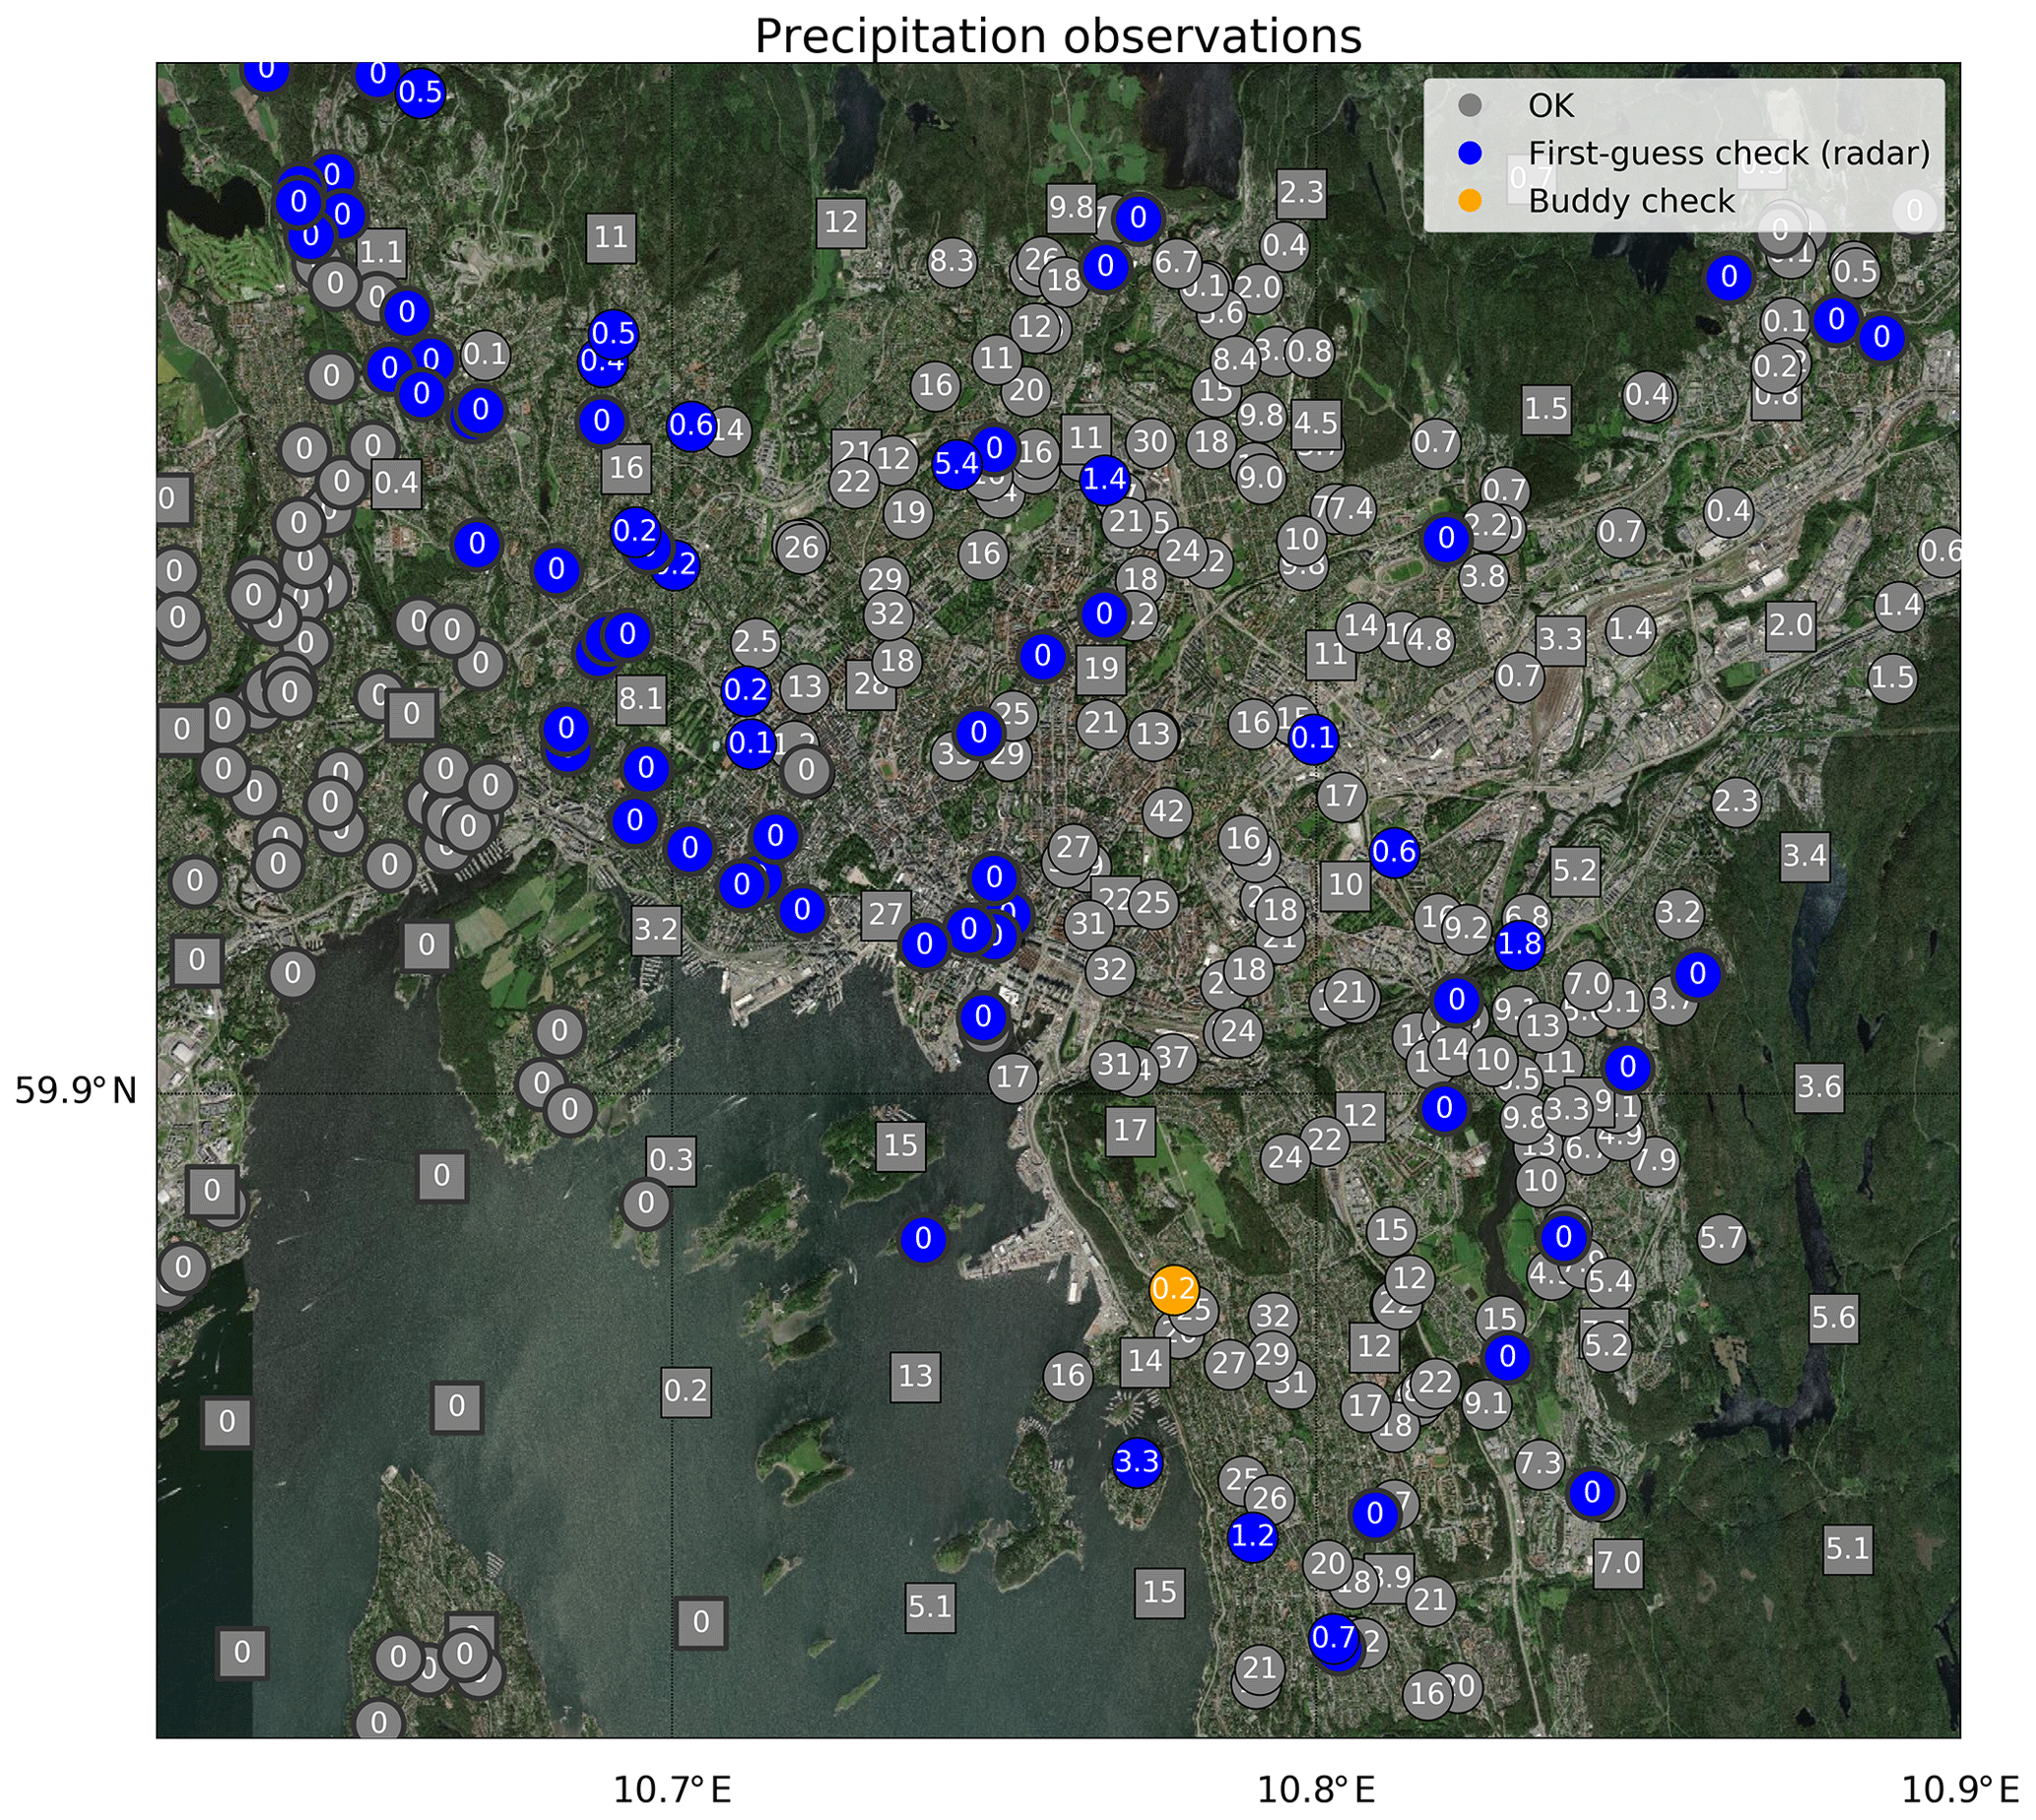Click the orange 0.2 buddy check marker
Image resolution: width=2036 pixels, height=1820 pixels.
[x=1174, y=1289]
